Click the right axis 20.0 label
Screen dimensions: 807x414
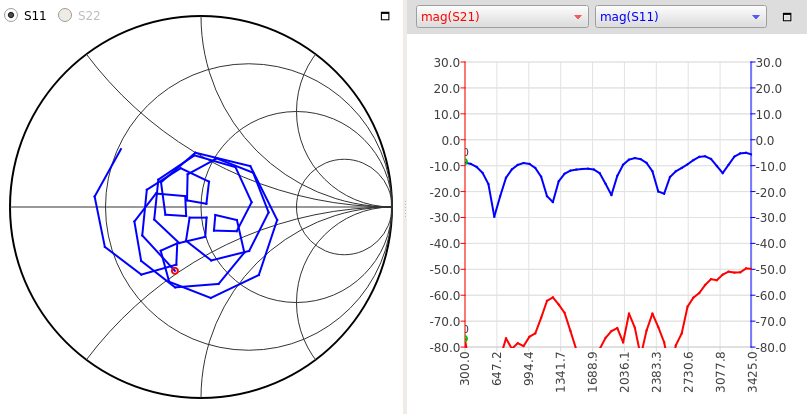[x=770, y=89]
